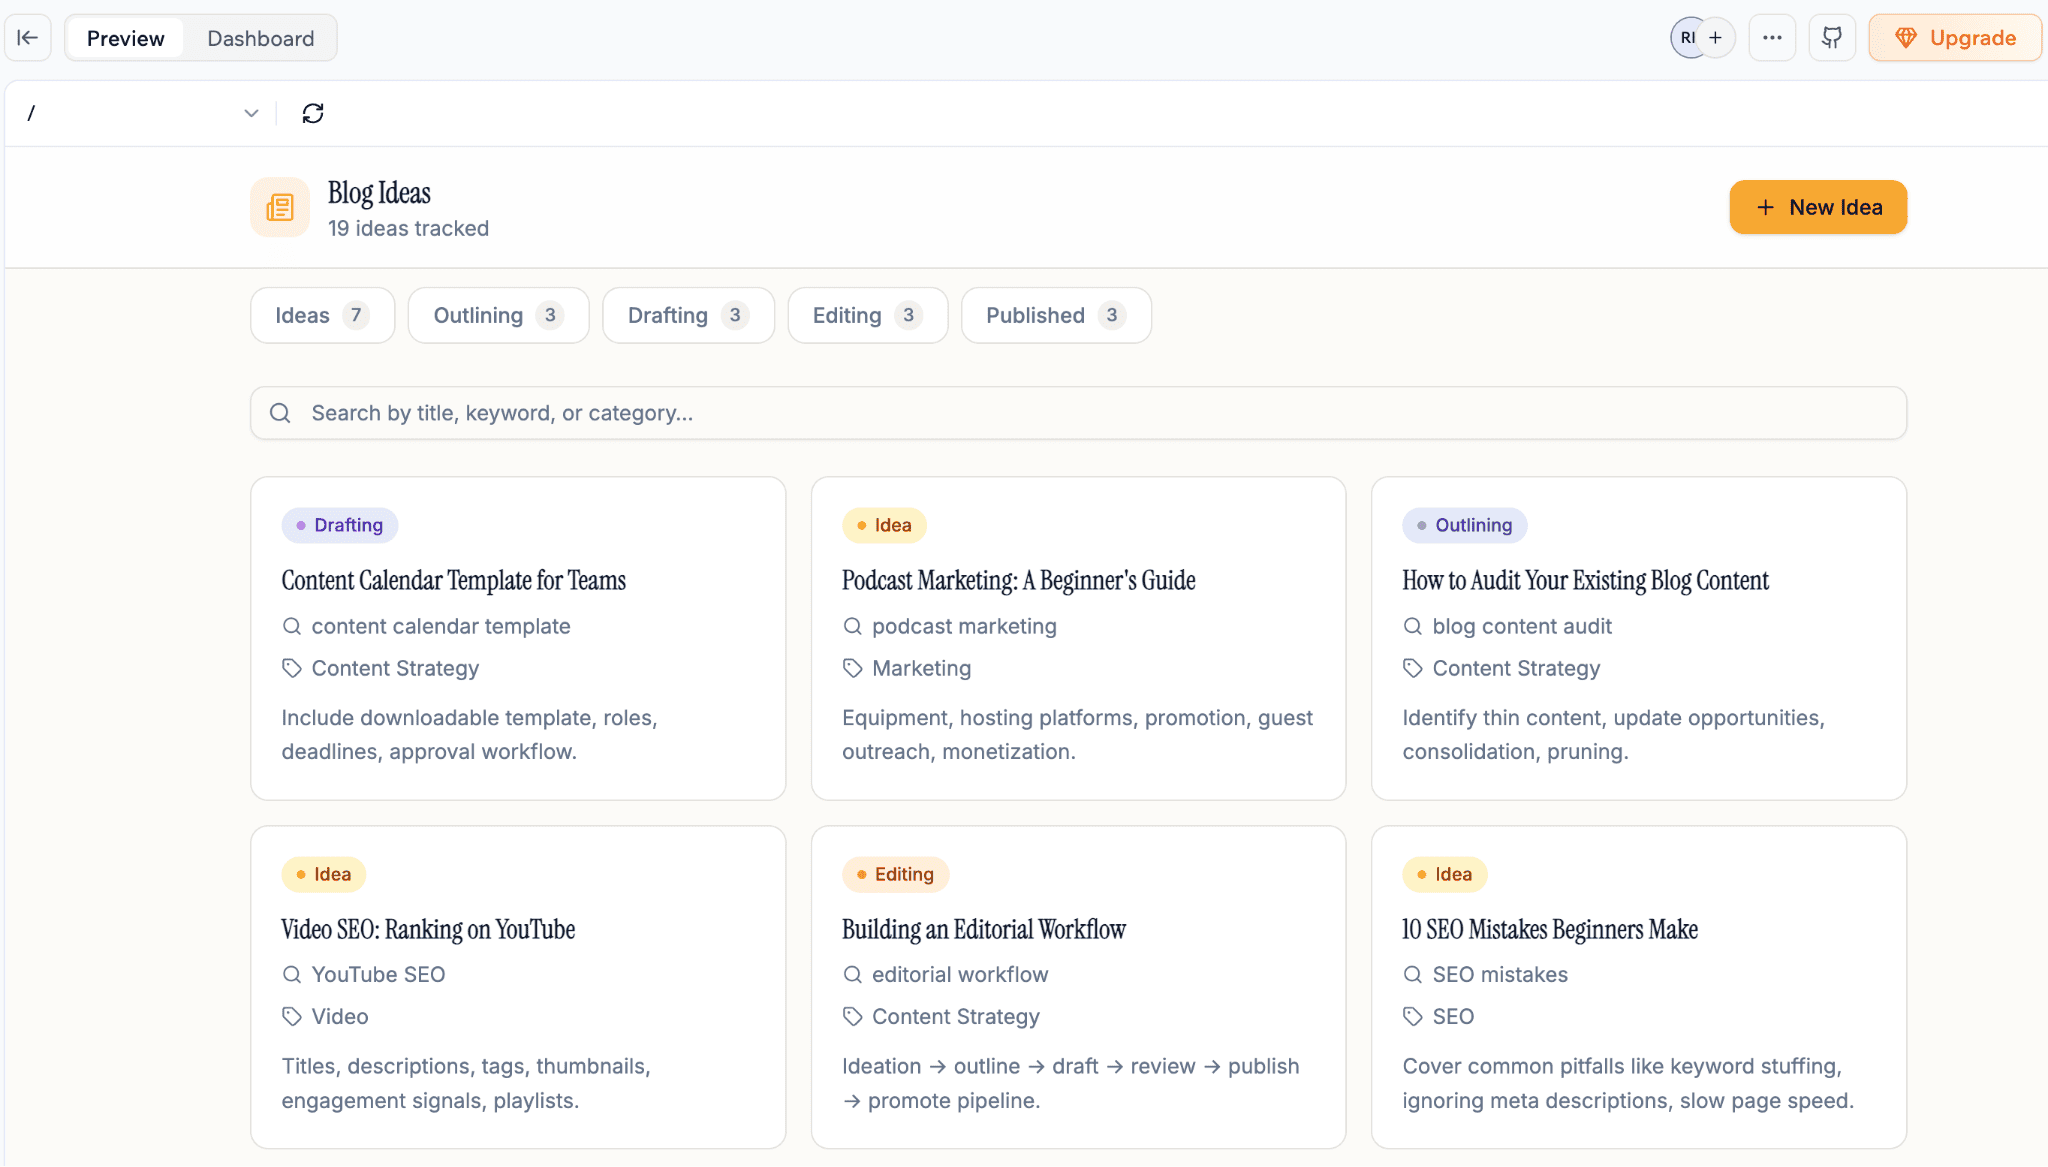Click 'Ideation → outline → draft' description
Image resolution: width=2048 pixels, height=1167 pixels.
[1070, 1083]
